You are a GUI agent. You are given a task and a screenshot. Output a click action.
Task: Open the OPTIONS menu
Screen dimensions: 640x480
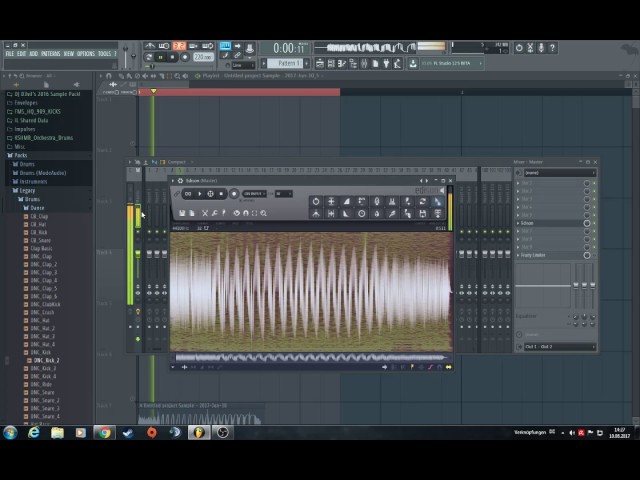pyautogui.click(x=86, y=54)
